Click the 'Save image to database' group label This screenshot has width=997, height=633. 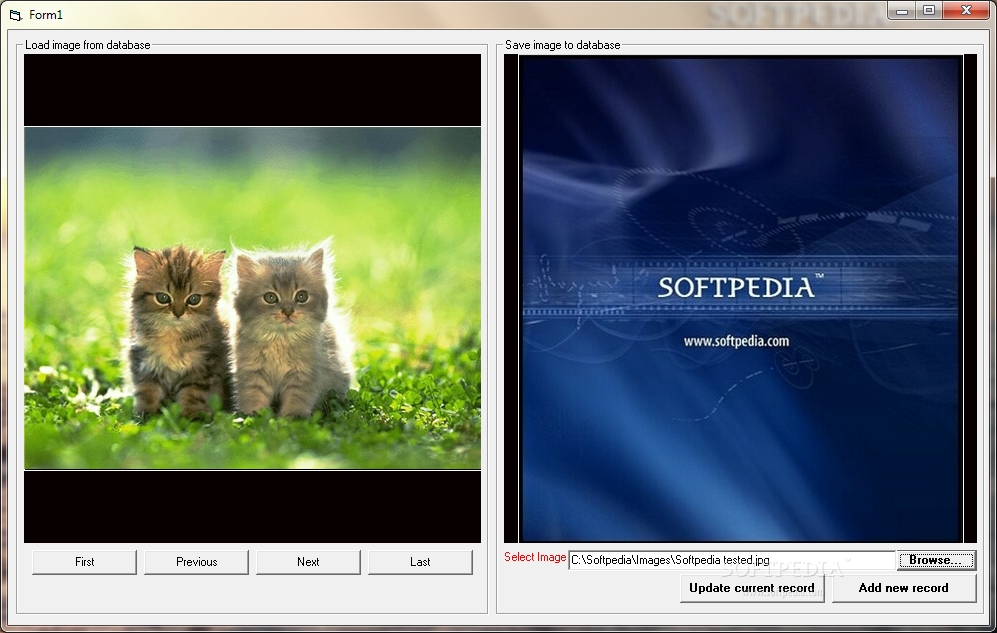[563, 45]
